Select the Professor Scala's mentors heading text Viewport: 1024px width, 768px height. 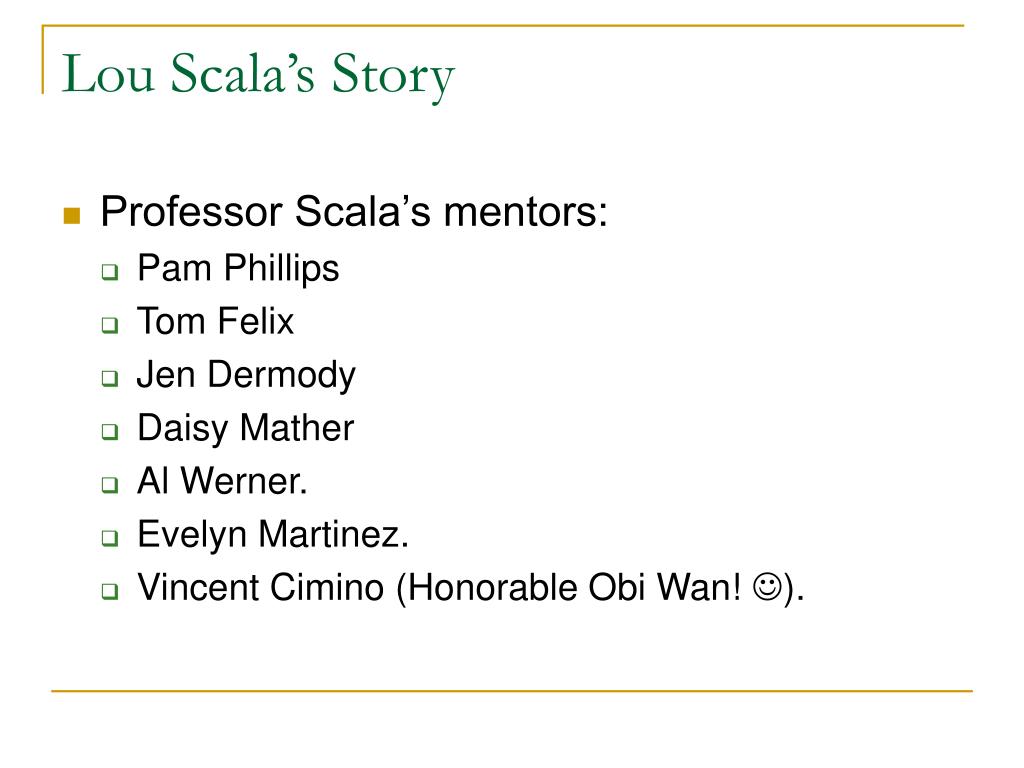pyautogui.click(x=354, y=212)
